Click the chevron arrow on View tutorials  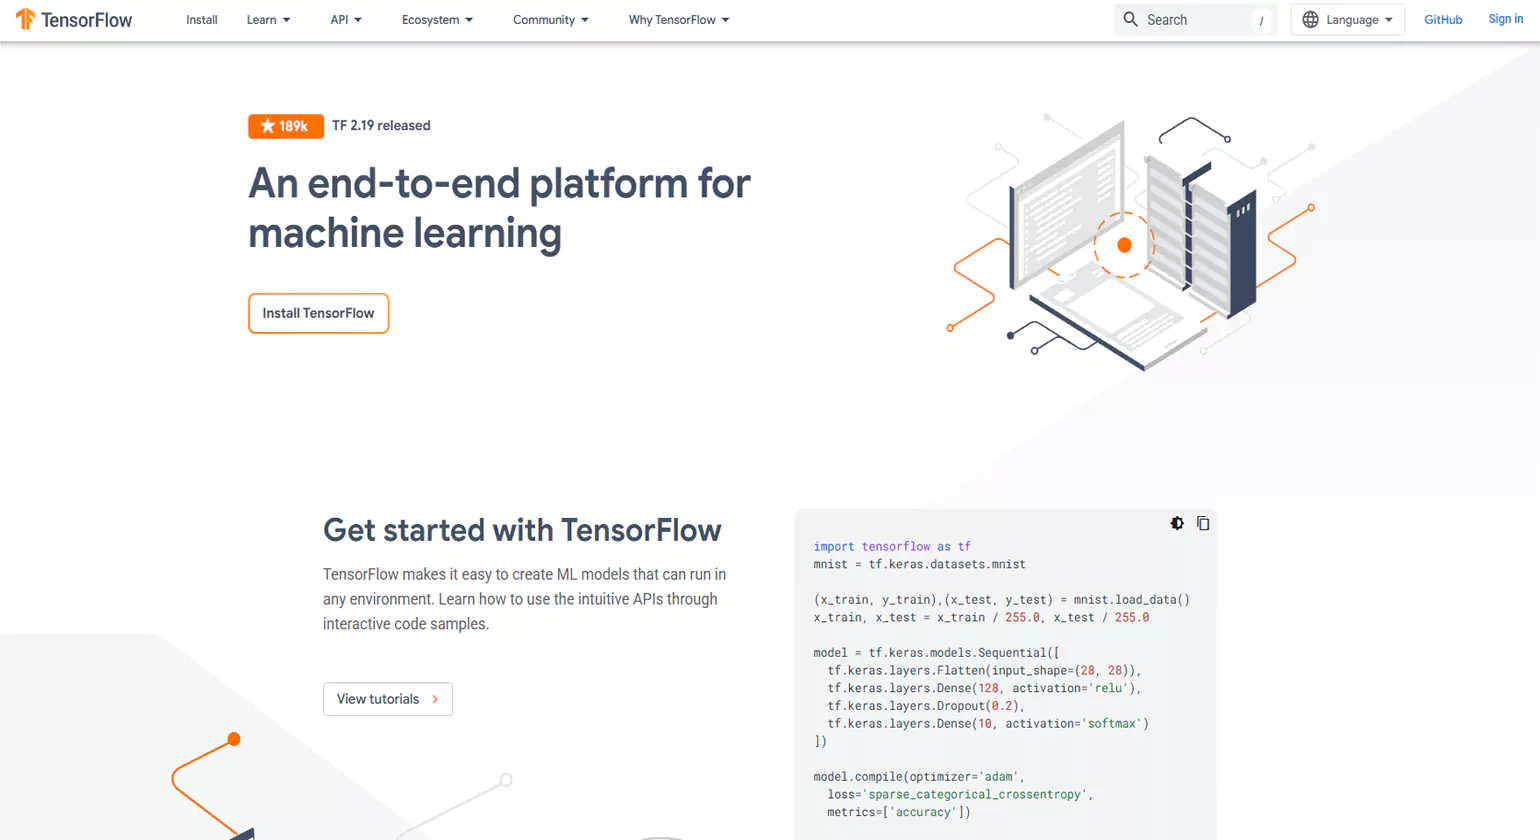(437, 699)
